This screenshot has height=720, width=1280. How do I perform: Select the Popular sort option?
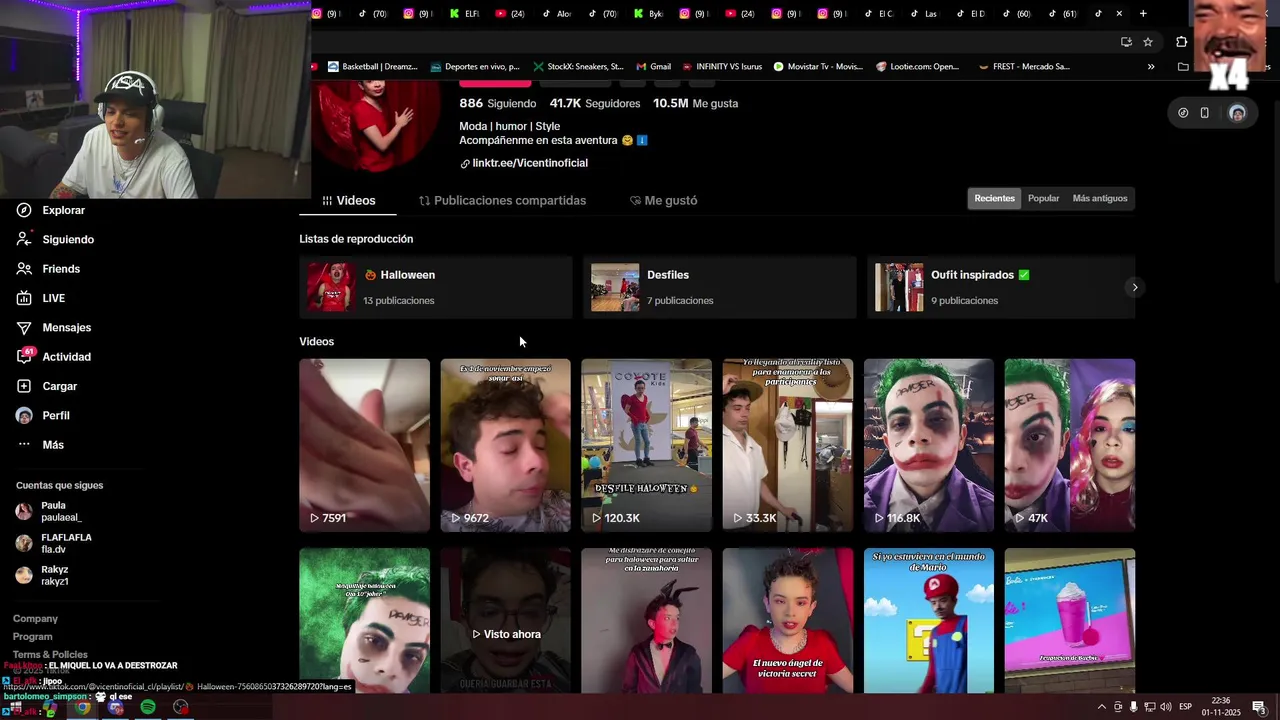pyautogui.click(x=1043, y=198)
